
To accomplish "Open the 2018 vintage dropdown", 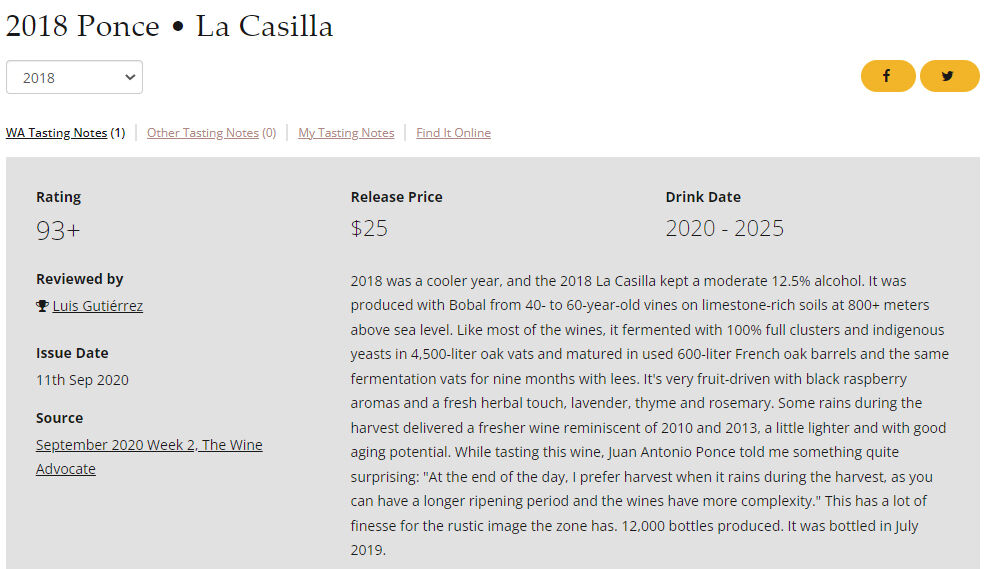I will tap(75, 77).
